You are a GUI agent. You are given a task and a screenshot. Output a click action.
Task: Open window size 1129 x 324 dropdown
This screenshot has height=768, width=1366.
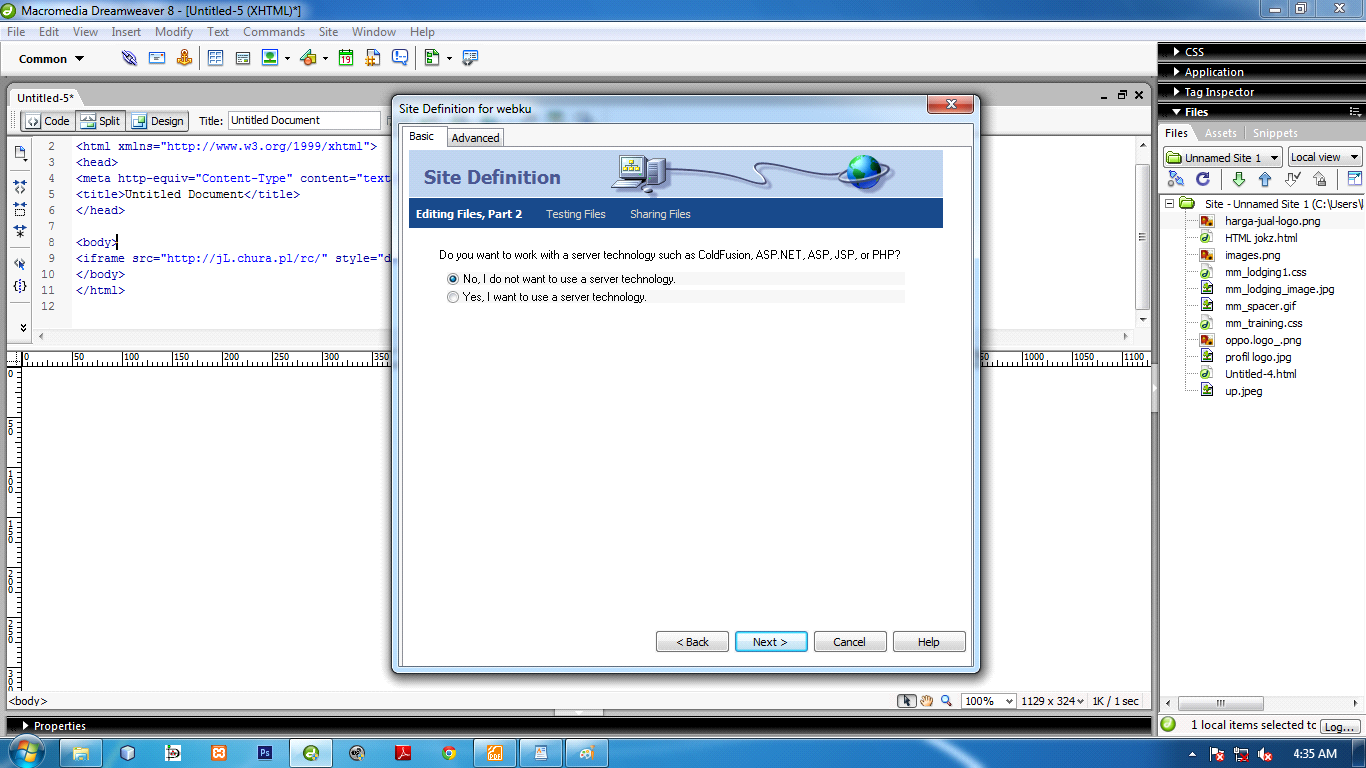point(1053,701)
